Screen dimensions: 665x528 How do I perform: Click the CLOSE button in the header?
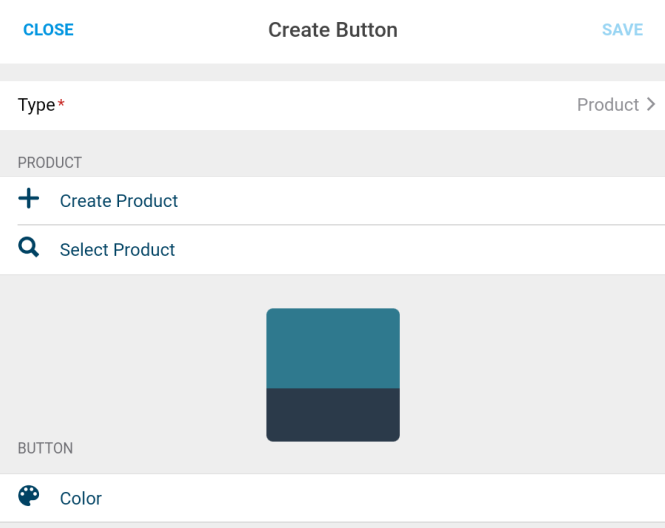point(48,30)
